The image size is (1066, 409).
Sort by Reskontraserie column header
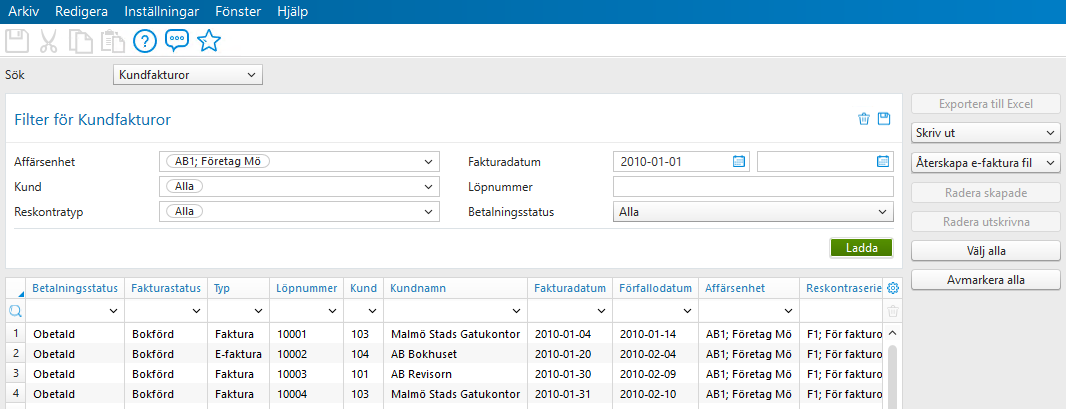coord(843,288)
